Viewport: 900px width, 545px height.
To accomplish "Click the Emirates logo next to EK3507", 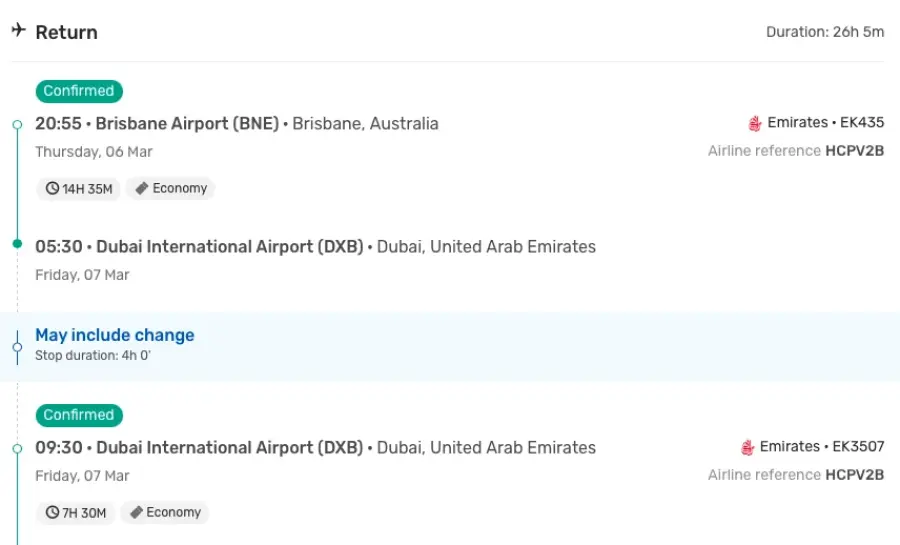I will coord(747,447).
